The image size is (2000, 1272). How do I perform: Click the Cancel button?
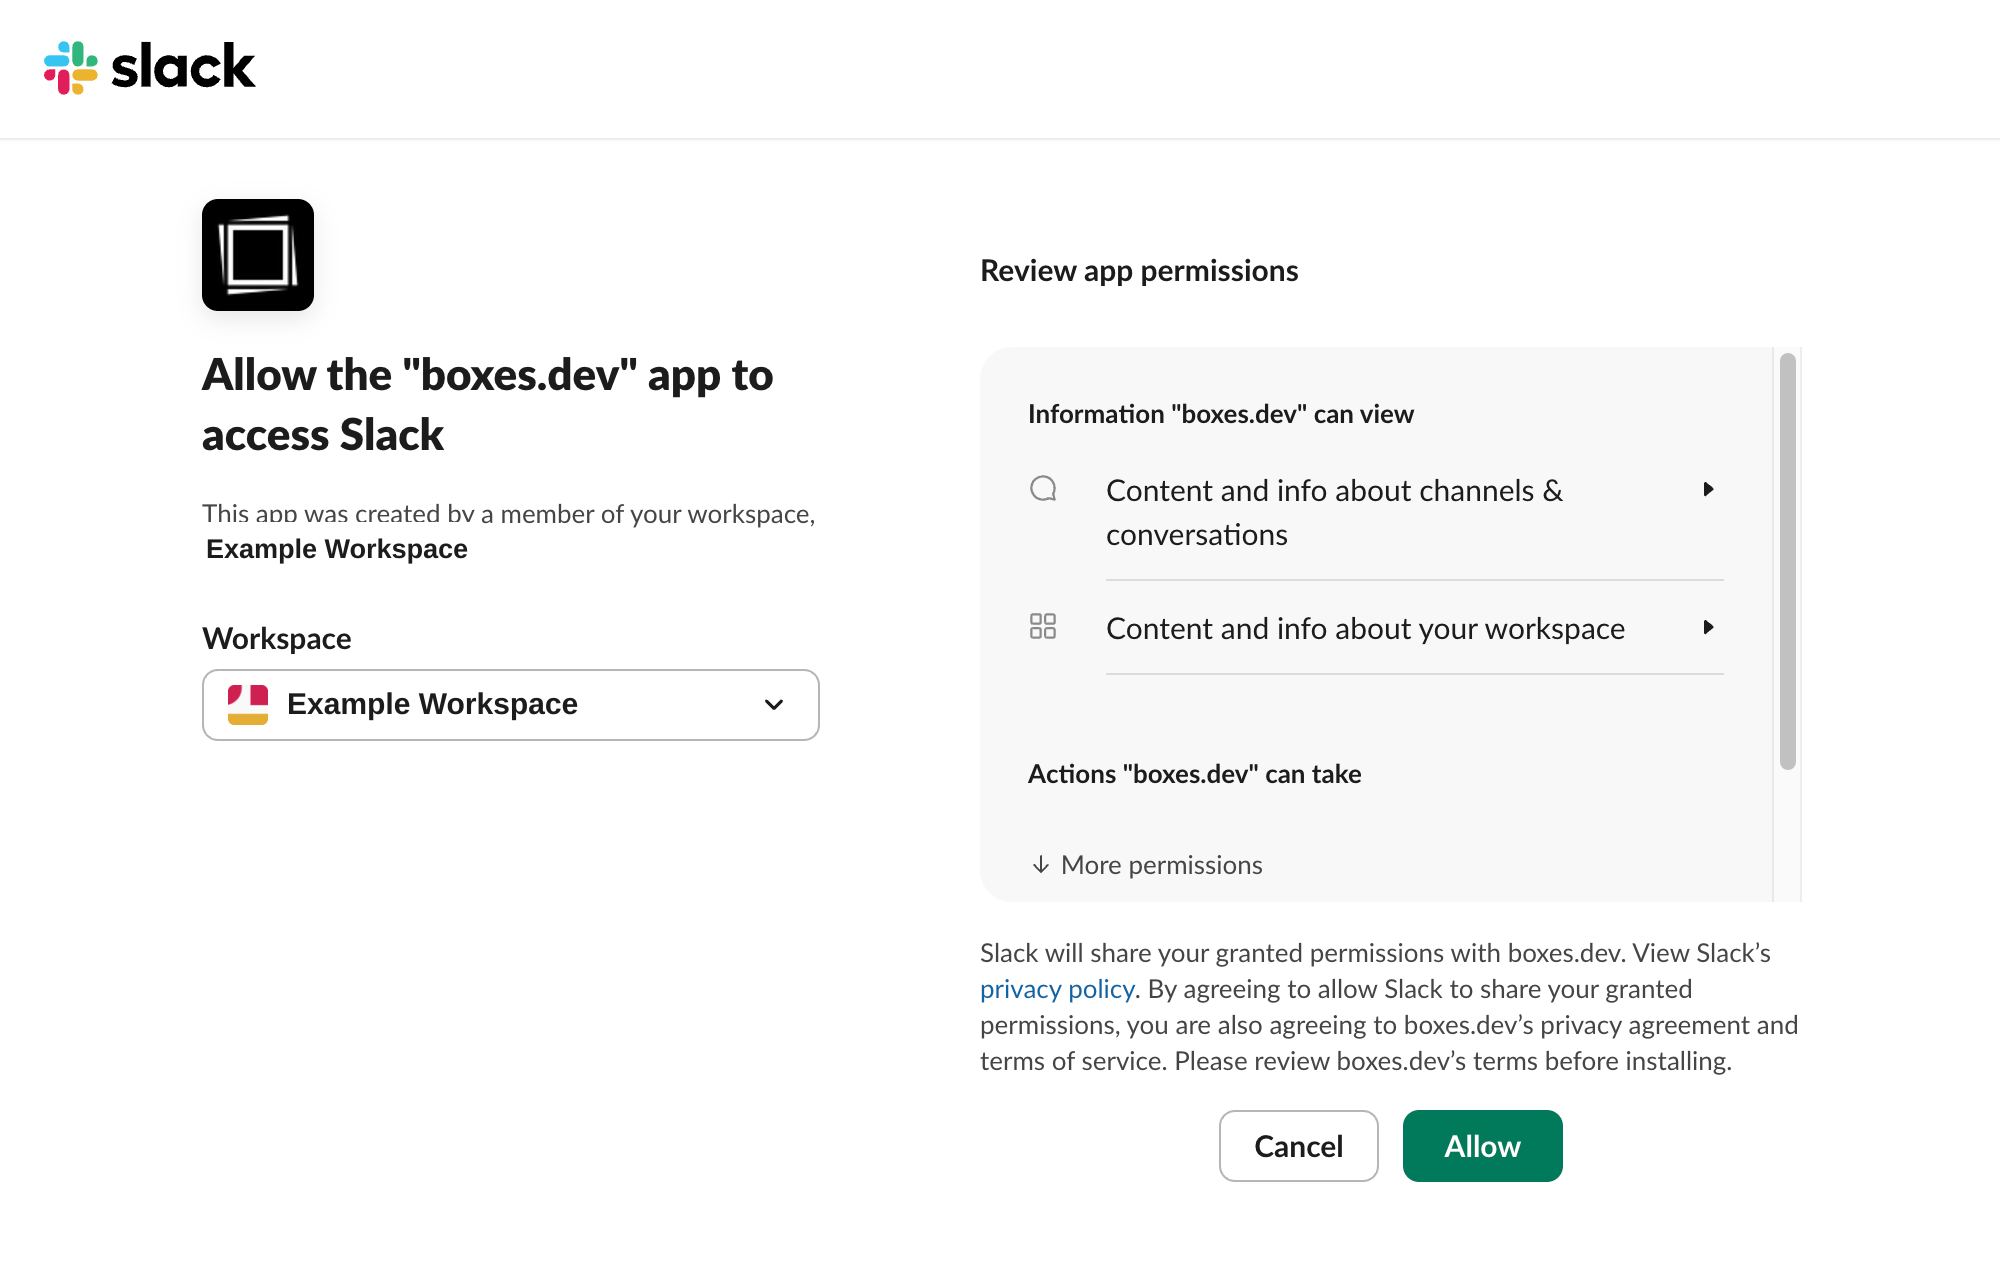click(x=1299, y=1146)
